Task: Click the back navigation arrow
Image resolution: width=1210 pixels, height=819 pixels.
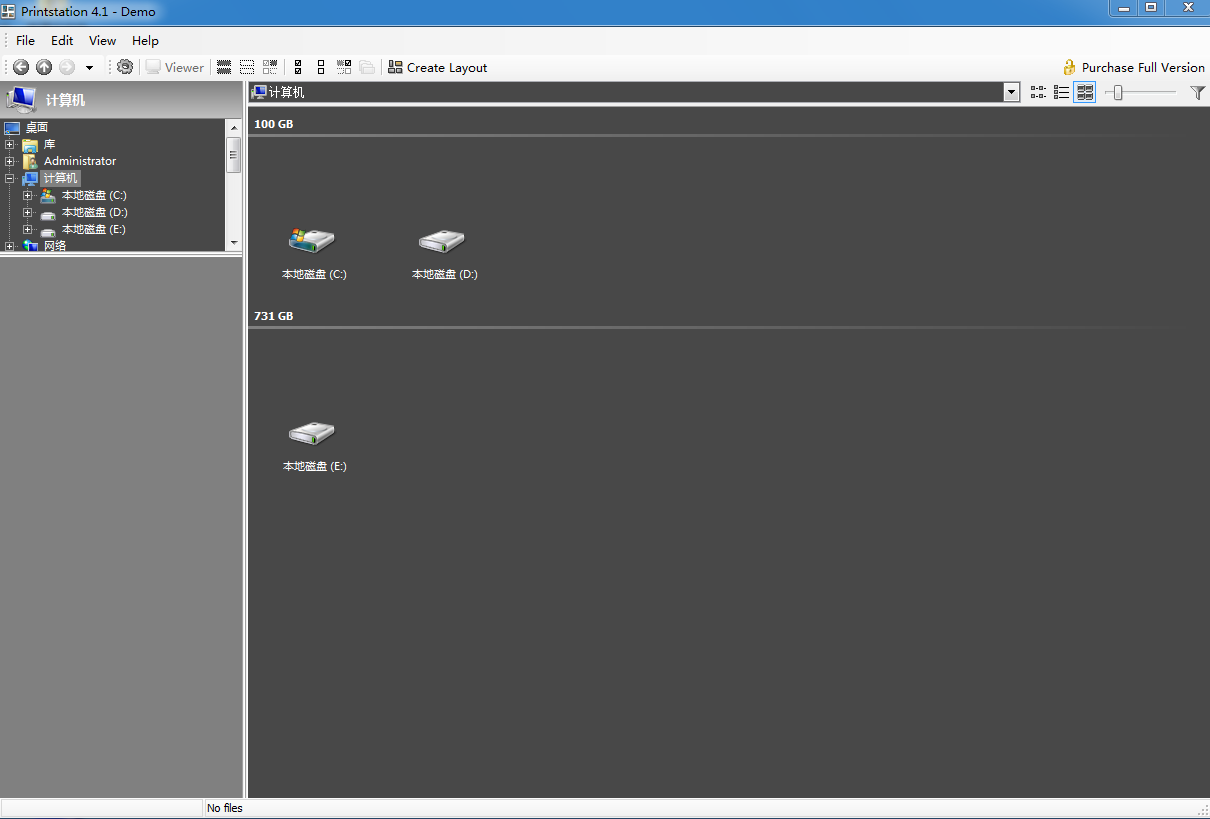Action: (19, 67)
